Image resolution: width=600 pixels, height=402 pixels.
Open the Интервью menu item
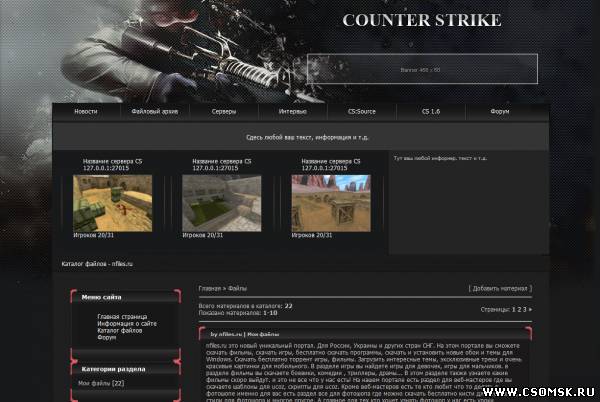point(293,112)
